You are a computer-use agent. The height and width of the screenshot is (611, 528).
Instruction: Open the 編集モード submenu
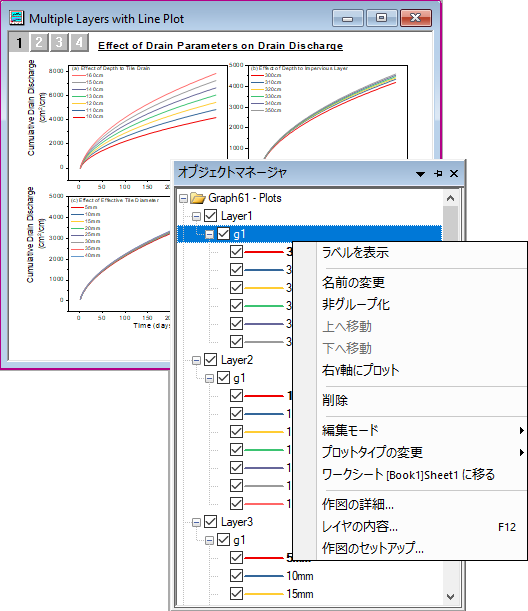point(422,430)
